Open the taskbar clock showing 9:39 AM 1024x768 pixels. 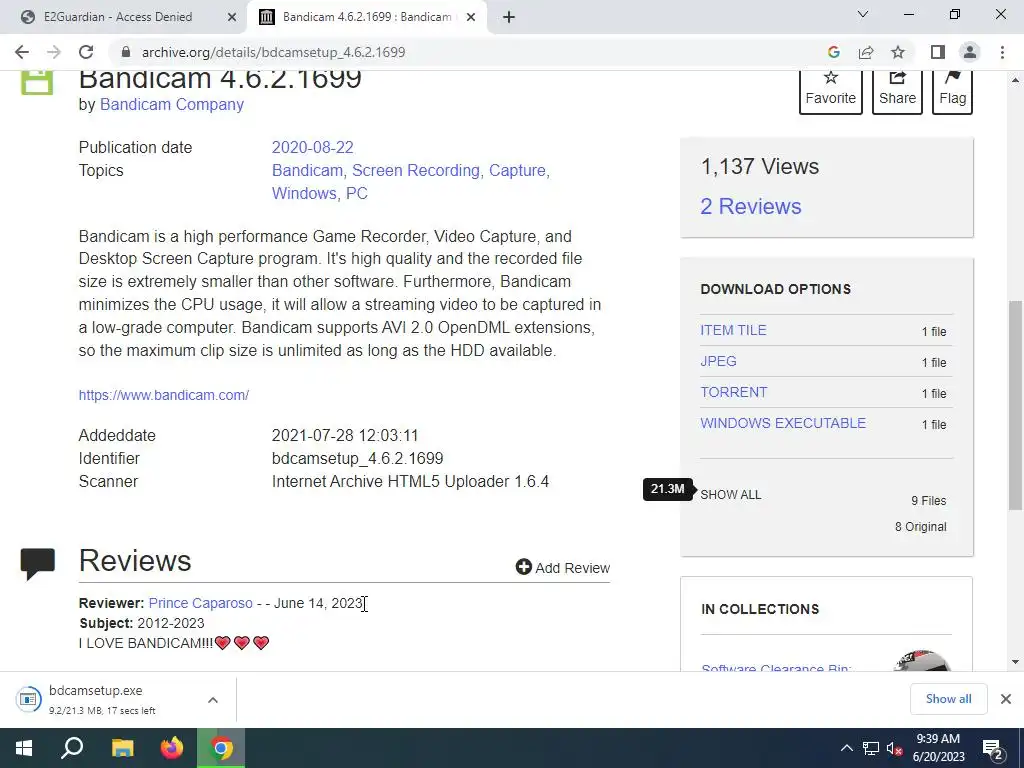[938, 748]
